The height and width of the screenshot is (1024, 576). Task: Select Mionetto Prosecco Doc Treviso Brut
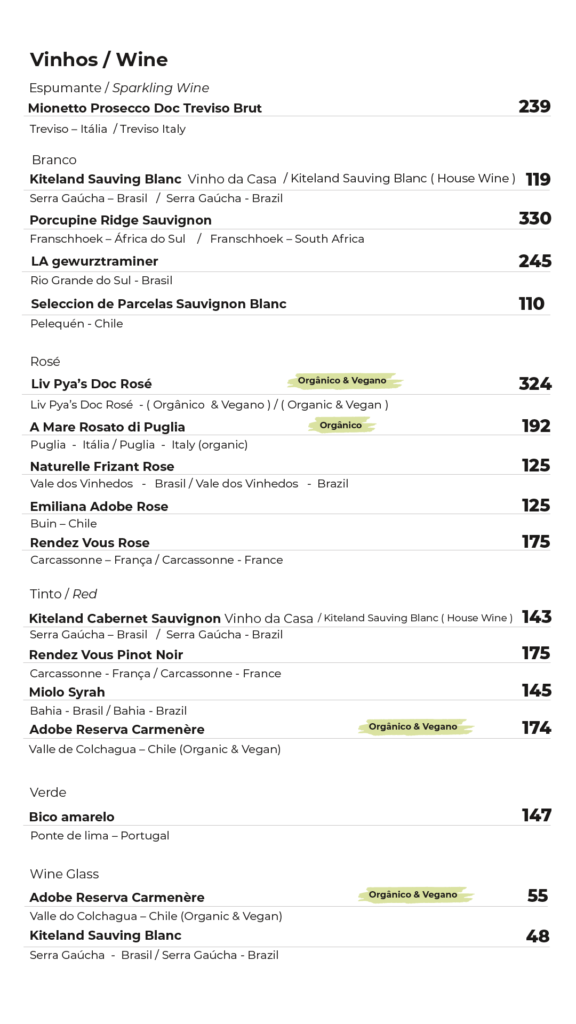point(145,108)
